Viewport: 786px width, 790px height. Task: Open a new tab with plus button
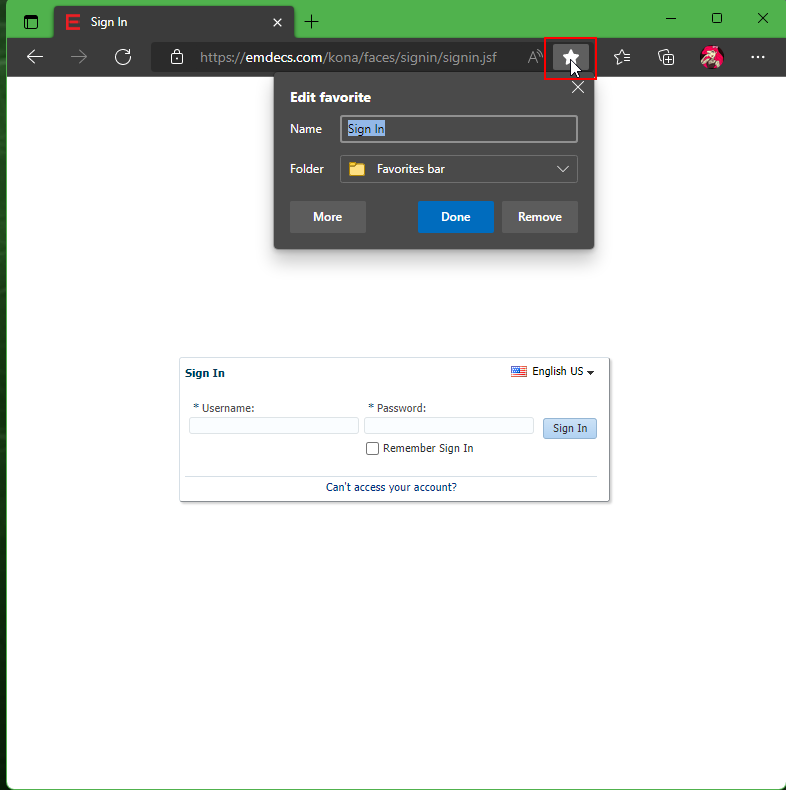pyautogui.click(x=311, y=22)
